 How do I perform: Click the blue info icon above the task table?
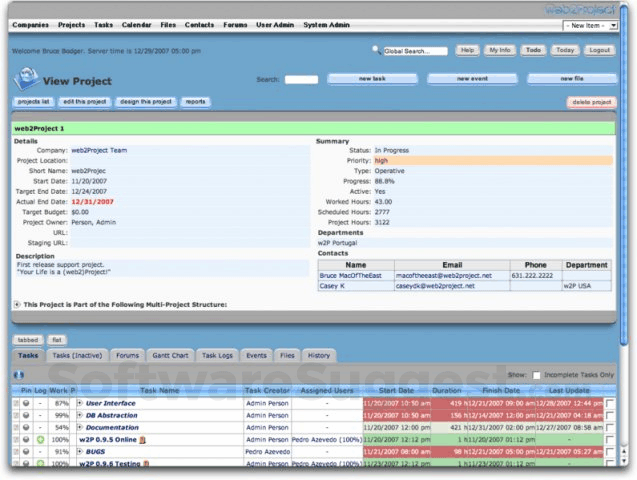click(x=18, y=374)
